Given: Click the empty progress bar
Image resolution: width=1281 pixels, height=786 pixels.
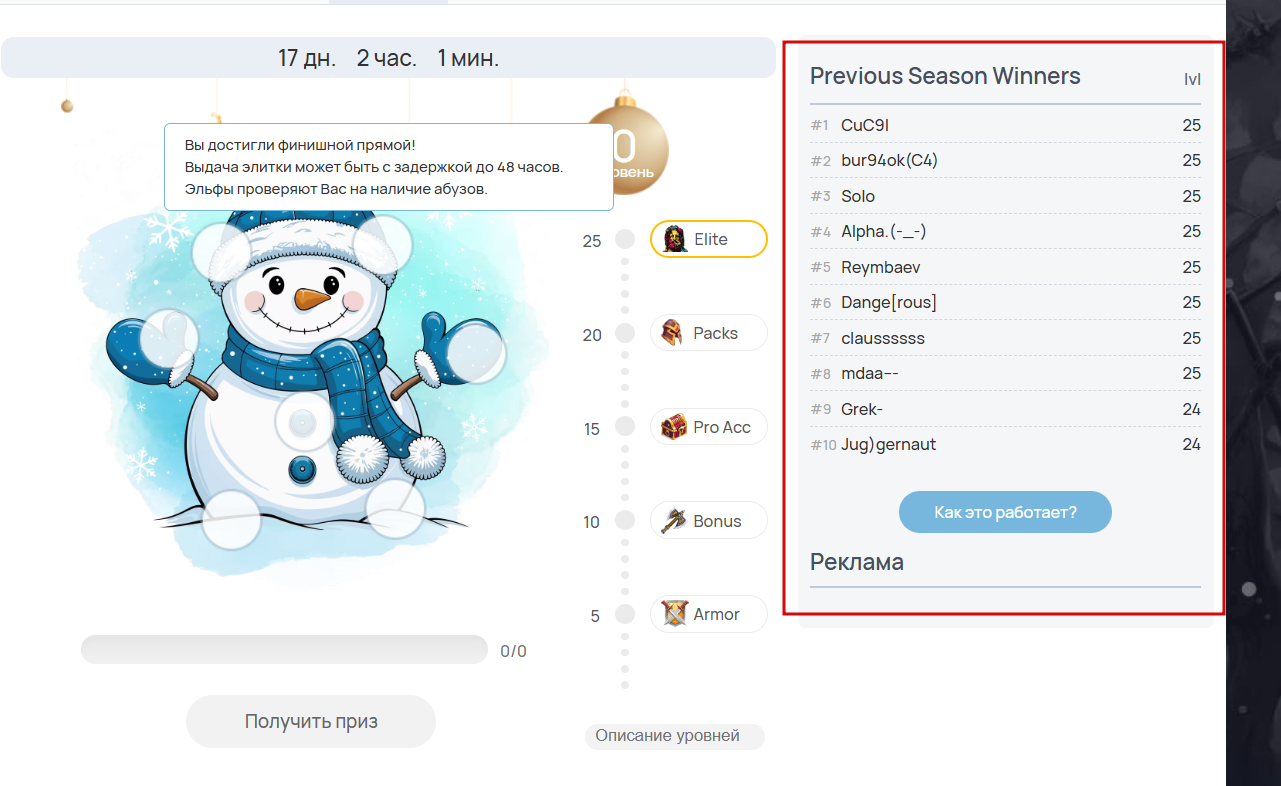Looking at the screenshot, I should (284, 649).
